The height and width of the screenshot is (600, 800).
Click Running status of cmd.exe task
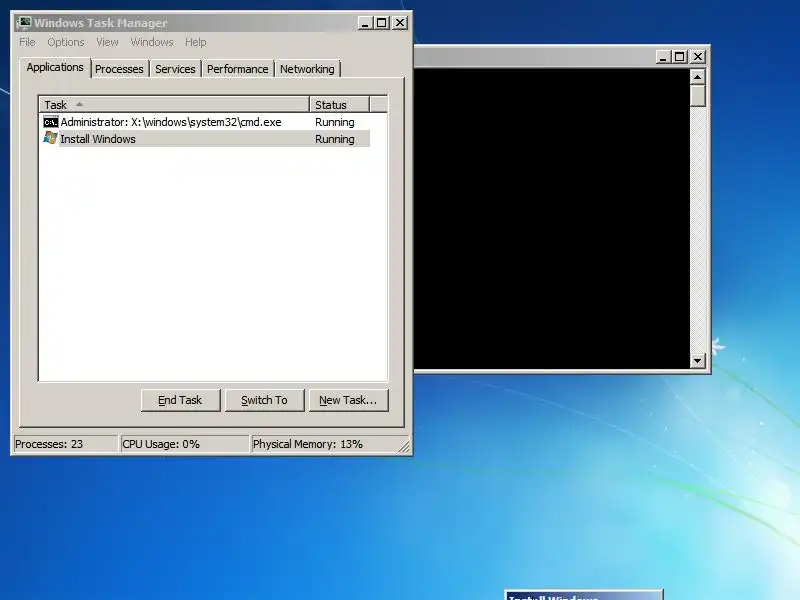point(335,122)
